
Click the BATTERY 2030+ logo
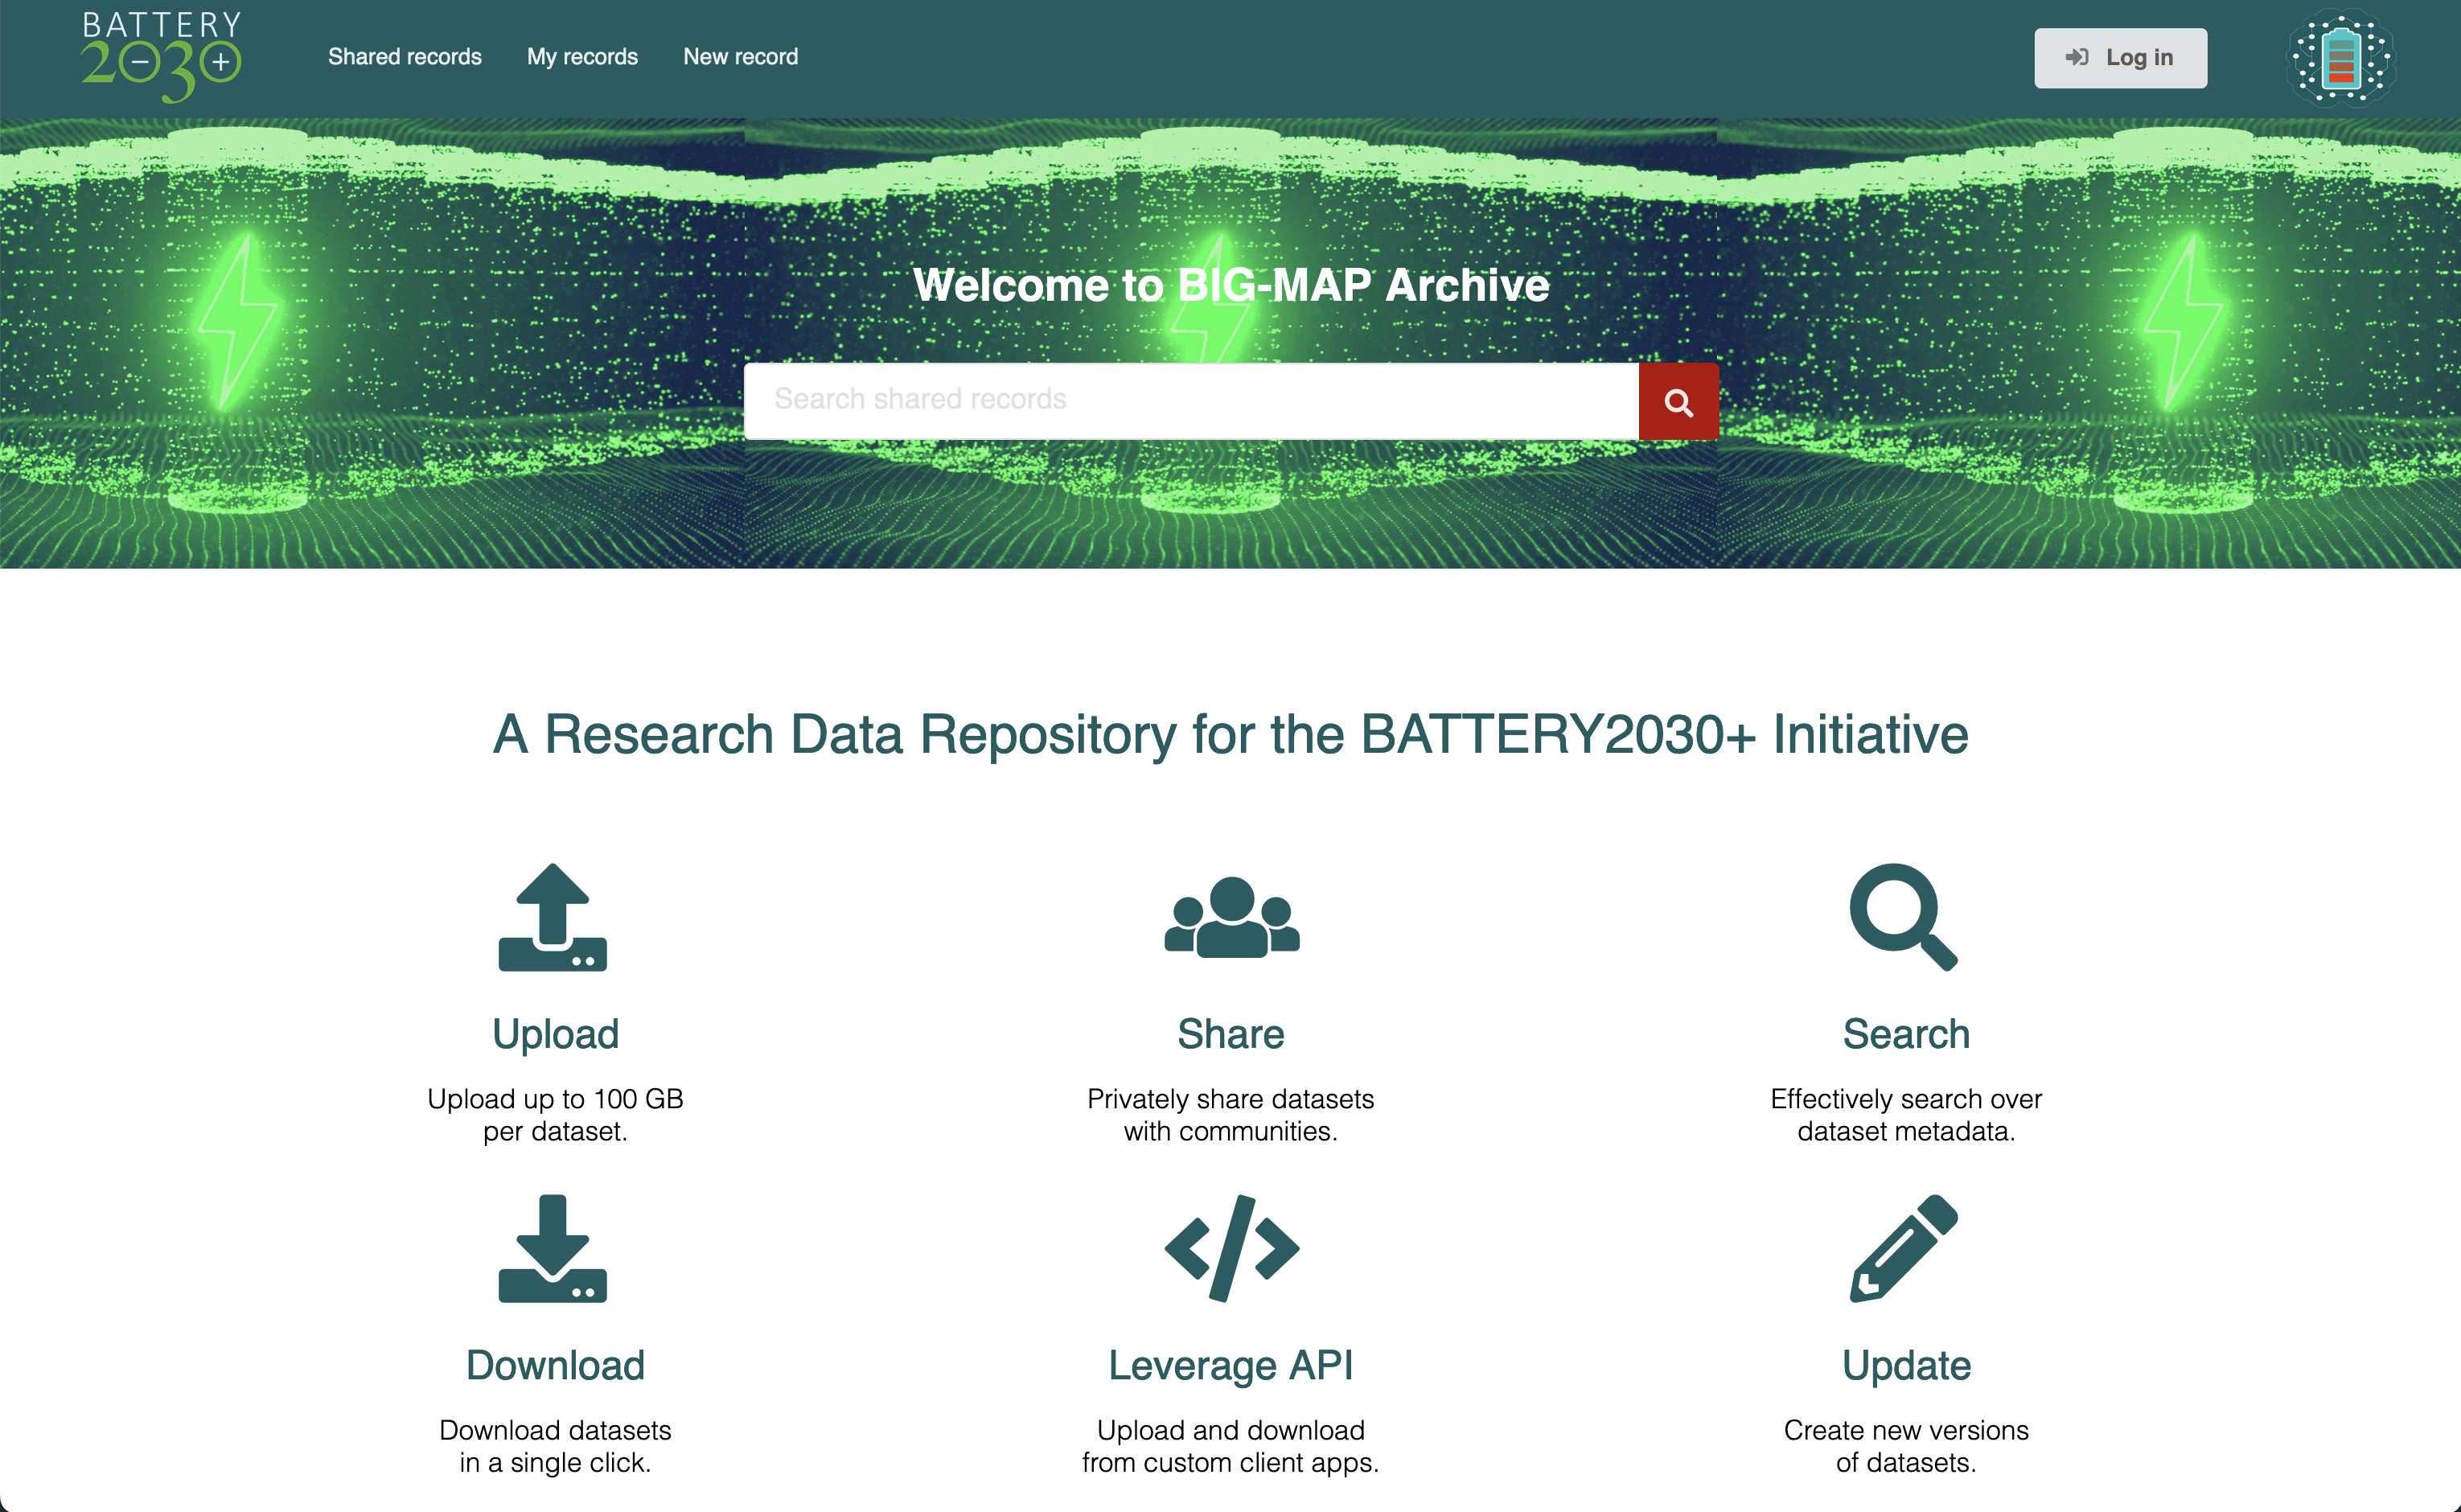pyautogui.click(x=161, y=56)
